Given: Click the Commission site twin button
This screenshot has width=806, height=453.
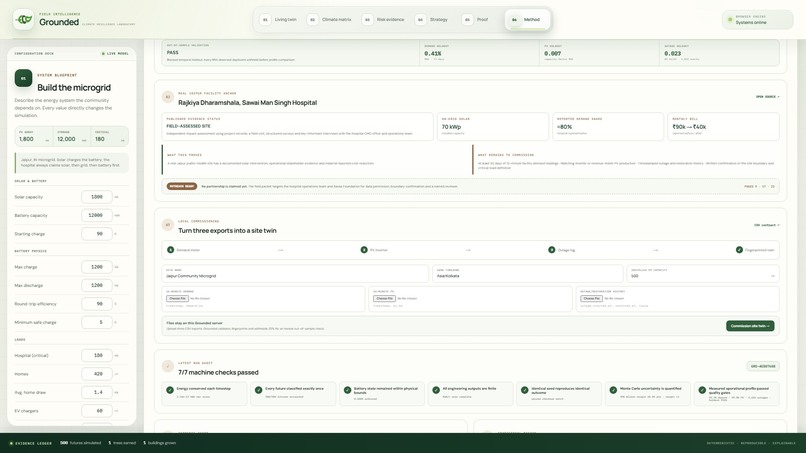Looking at the screenshot, I should (x=750, y=326).
